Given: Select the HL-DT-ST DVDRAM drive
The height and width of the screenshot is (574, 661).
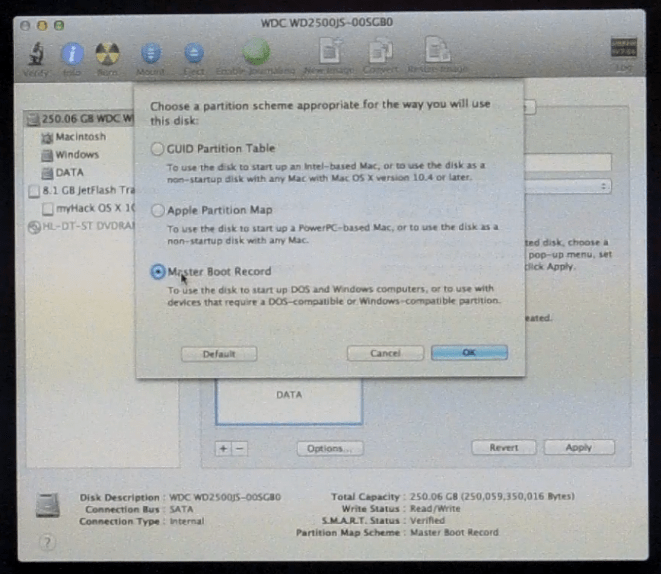Looking at the screenshot, I should [81, 226].
